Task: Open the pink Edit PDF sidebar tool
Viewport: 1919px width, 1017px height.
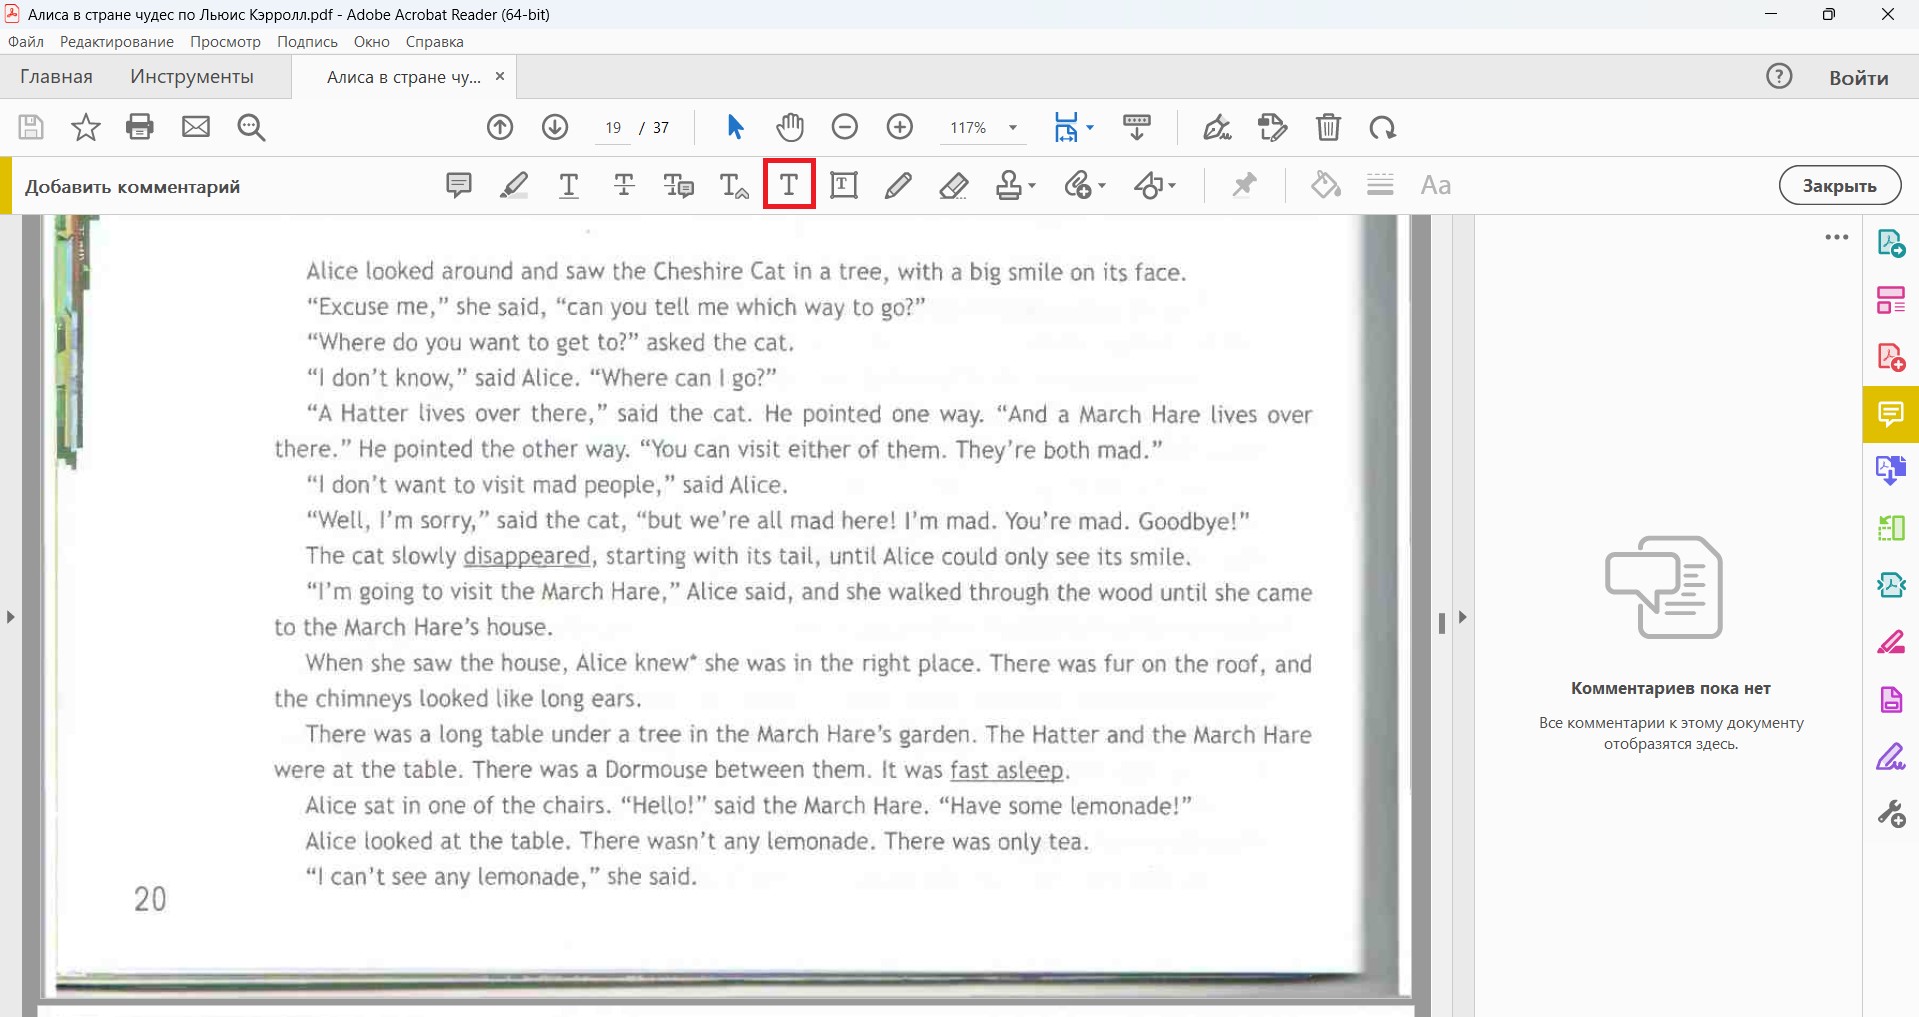Action: (x=1891, y=642)
